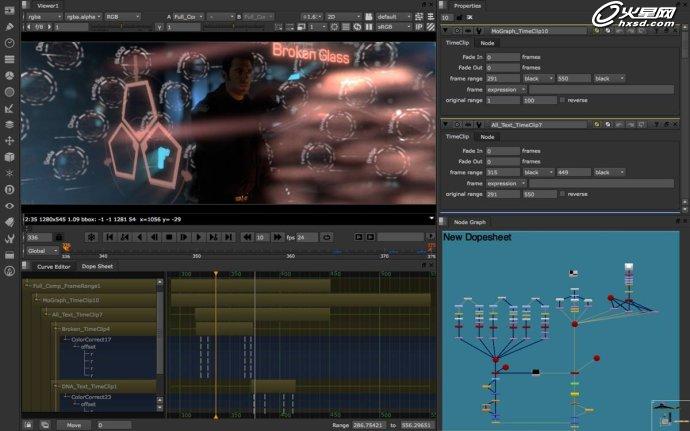Click the viewer gamma slider

235,27
